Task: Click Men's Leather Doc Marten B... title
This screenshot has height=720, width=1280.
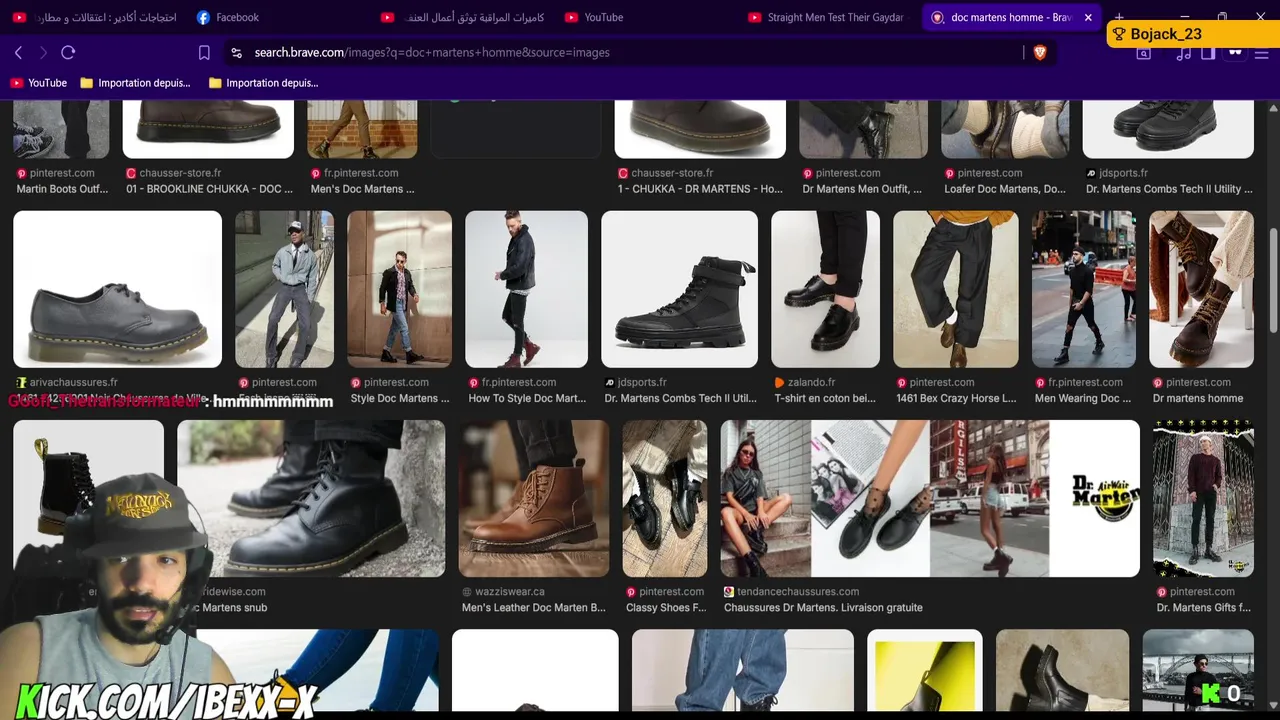Action: pyautogui.click(x=534, y=608)
